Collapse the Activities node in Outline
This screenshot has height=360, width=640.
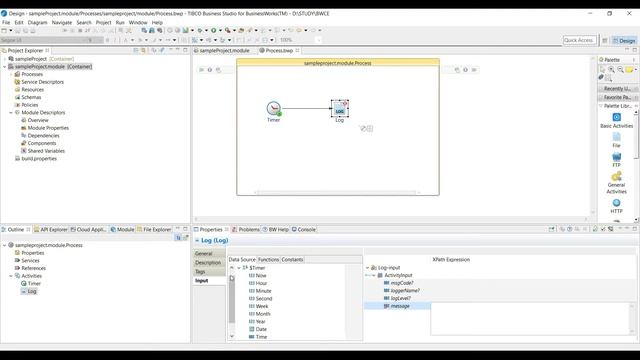click(11, 276)
